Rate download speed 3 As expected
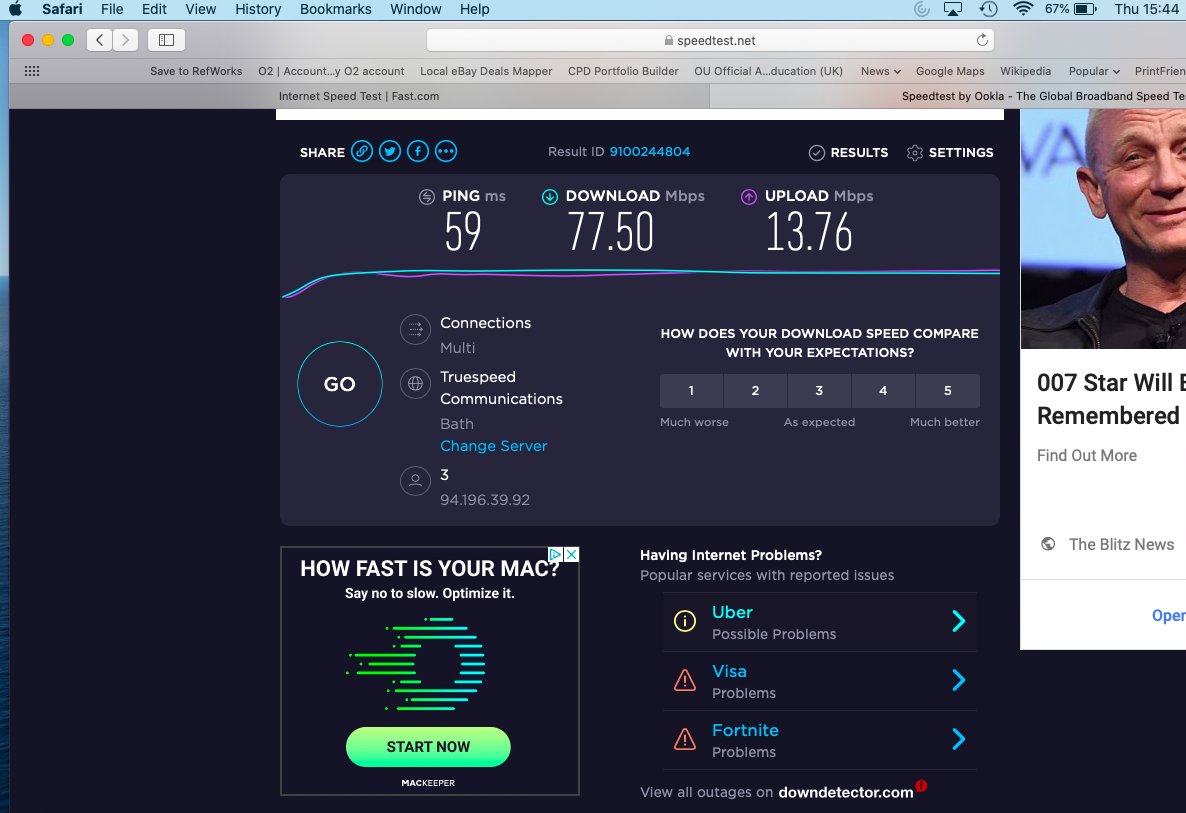 tap(819, 391)
